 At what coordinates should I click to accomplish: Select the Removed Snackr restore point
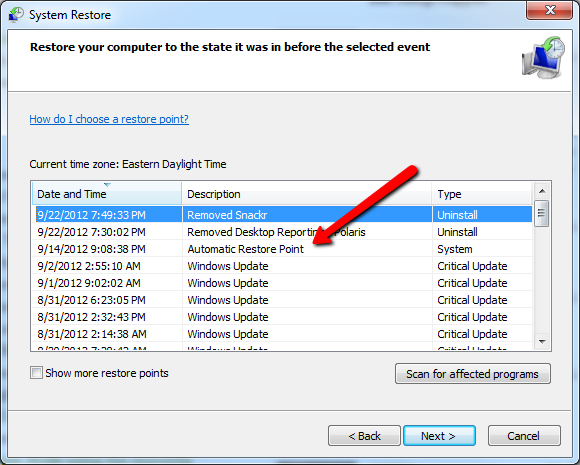(x=284, y=215)
